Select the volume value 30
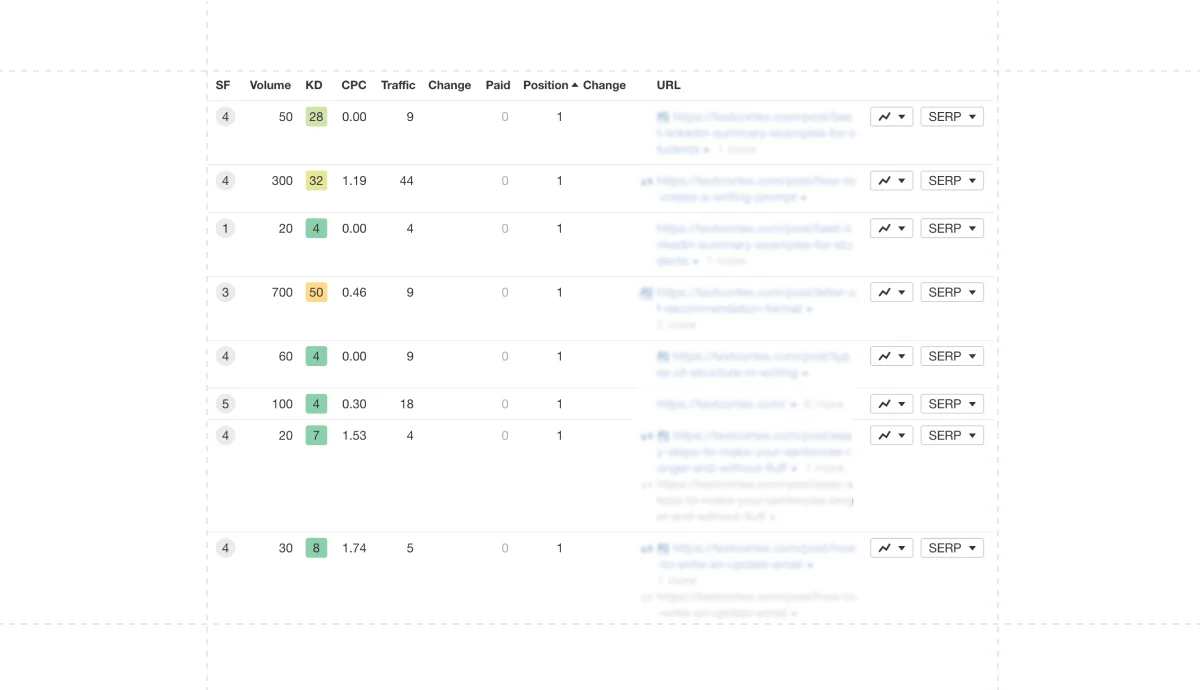The height and width of the screenshot is (690, 1200). [286, 548]
